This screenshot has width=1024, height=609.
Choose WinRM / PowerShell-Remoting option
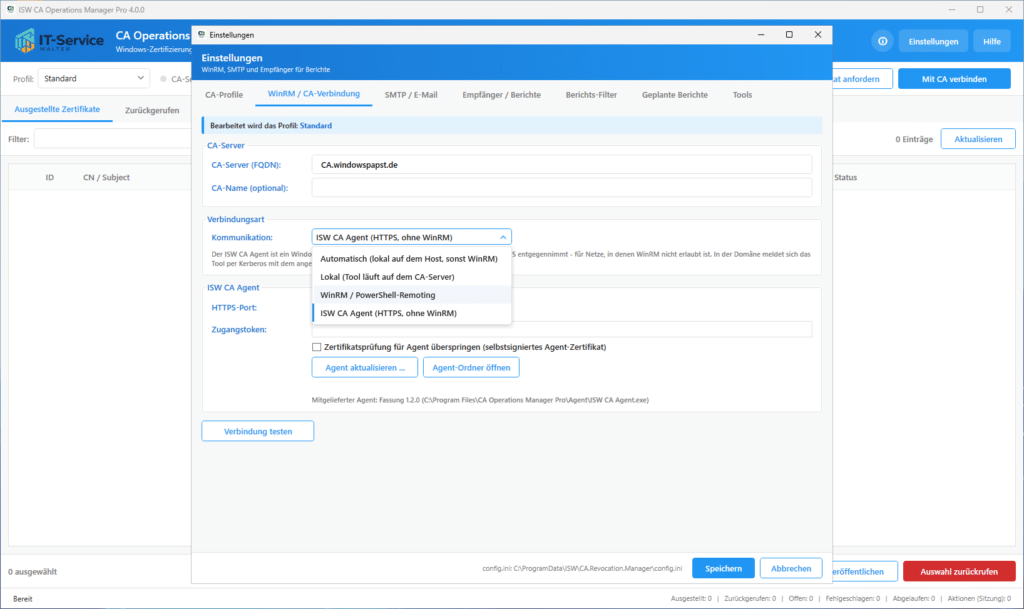(x=411, y=295)
